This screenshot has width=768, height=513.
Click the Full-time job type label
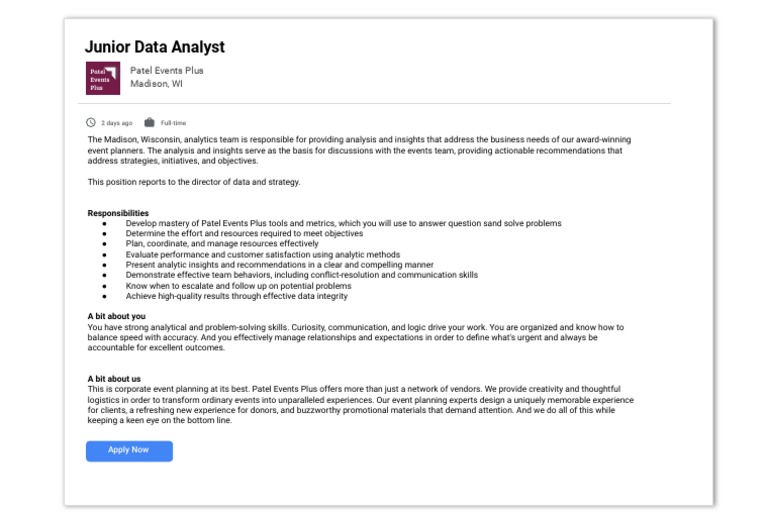[174, 123]
